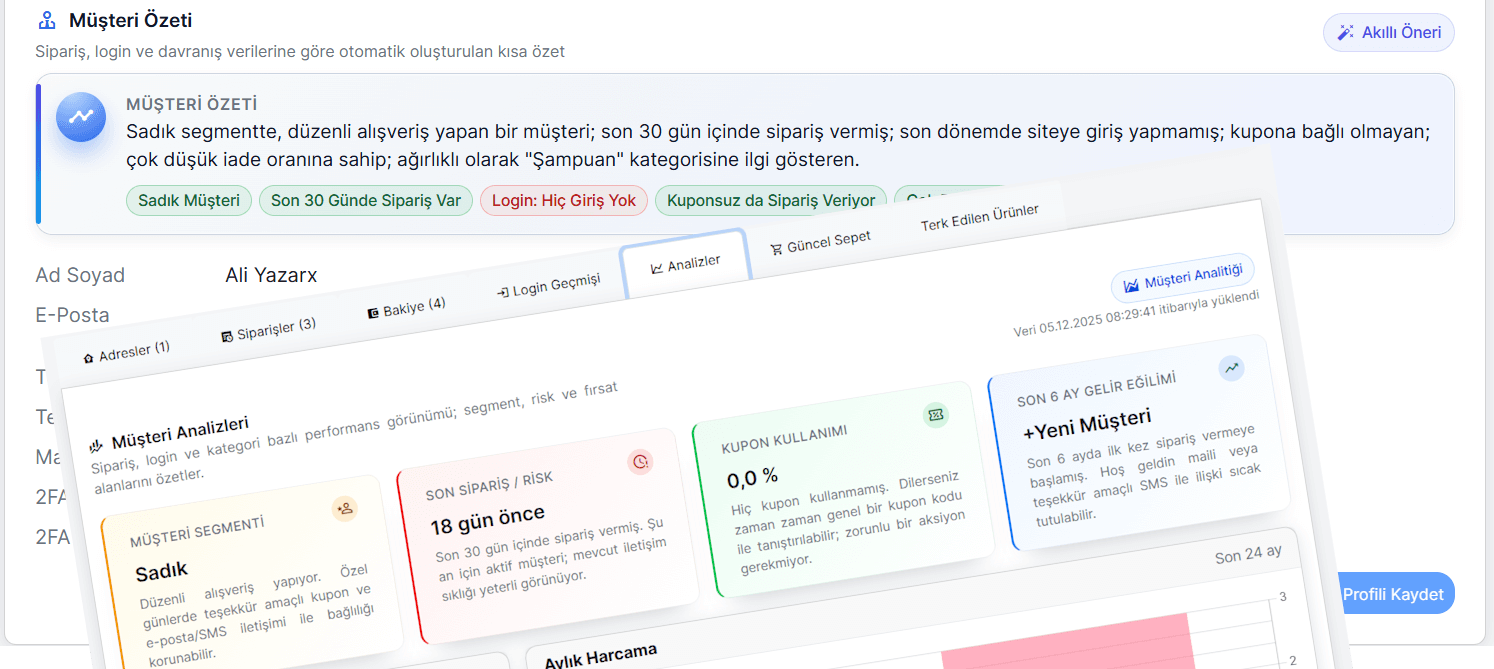The image size is (1494, 669).
Task: Click the Müşteri Analizleri heading
Action: pos(180,432)
